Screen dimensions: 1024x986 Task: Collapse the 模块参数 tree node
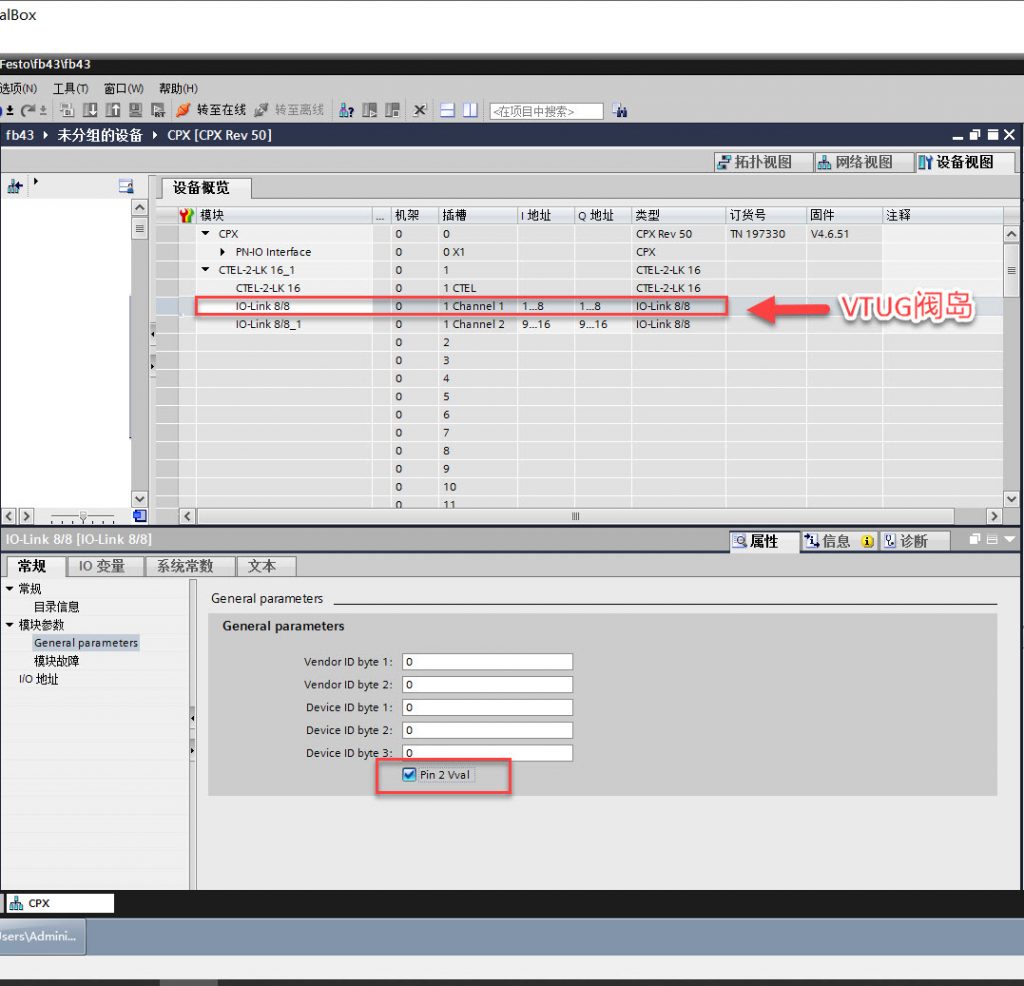point(10,625)
